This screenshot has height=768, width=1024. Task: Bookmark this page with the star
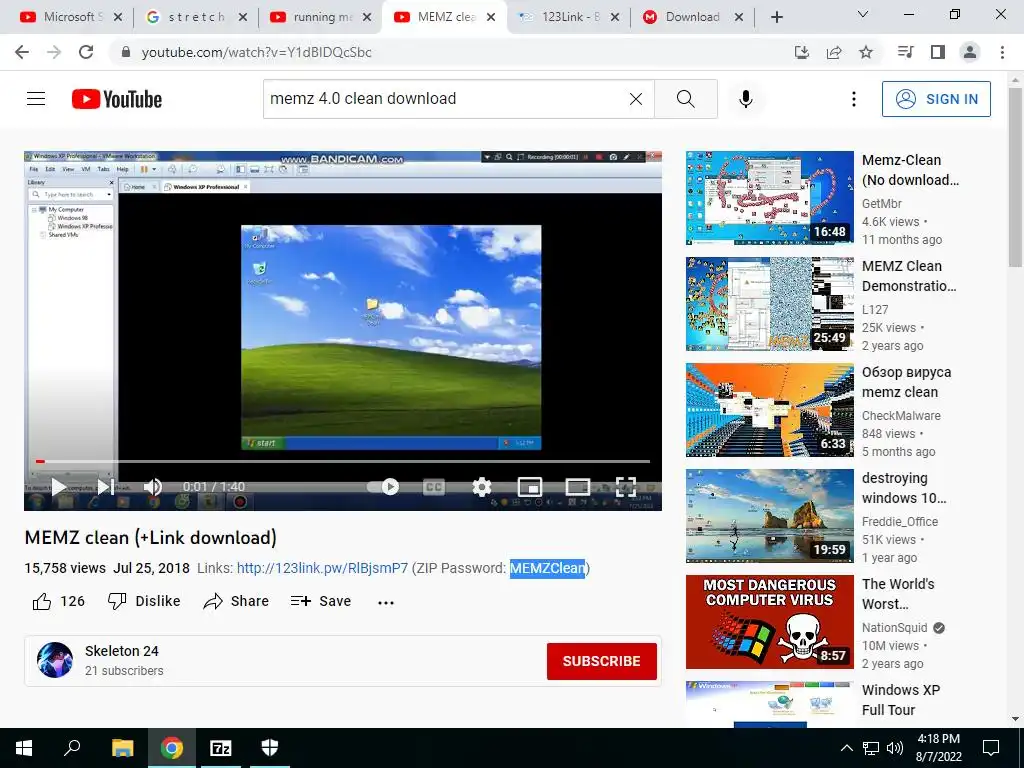click(866, 52)
